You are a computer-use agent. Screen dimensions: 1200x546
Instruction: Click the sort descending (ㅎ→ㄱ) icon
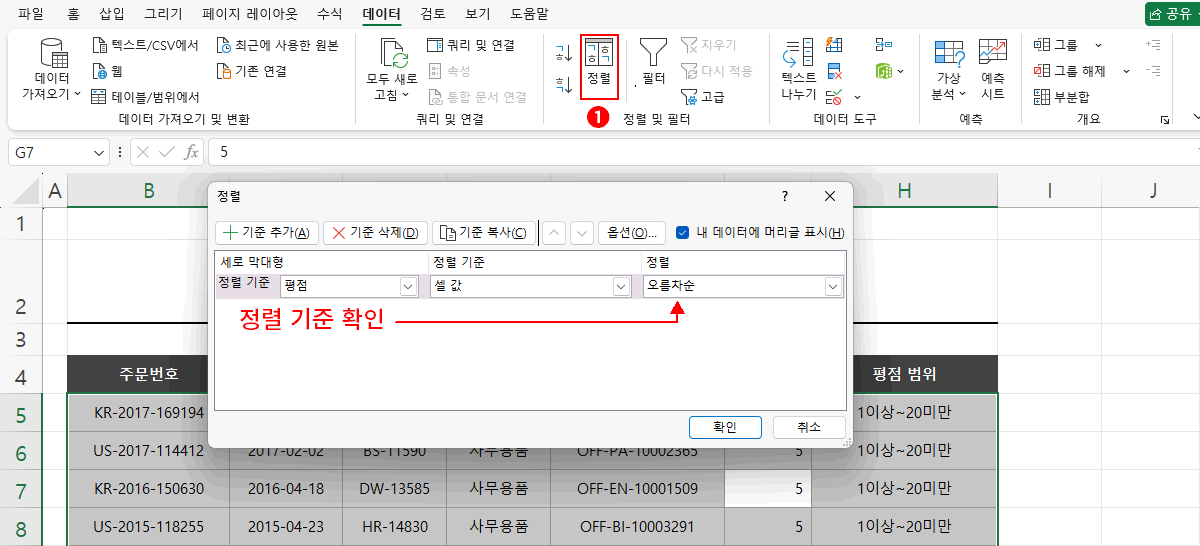564,84
